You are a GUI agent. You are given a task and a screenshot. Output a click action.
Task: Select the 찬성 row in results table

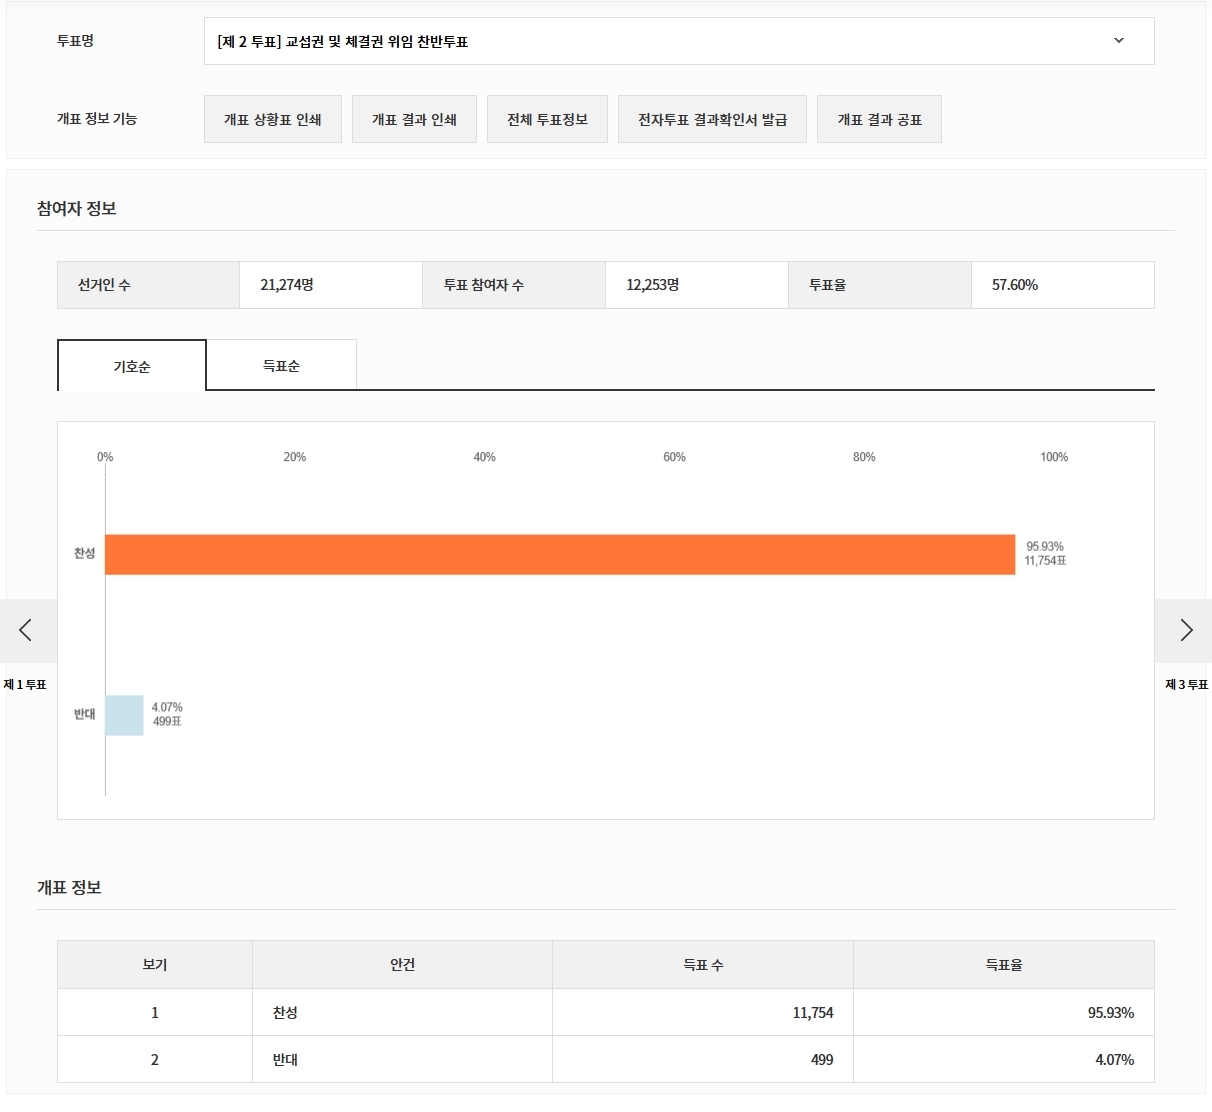(x=285, y=1013)
